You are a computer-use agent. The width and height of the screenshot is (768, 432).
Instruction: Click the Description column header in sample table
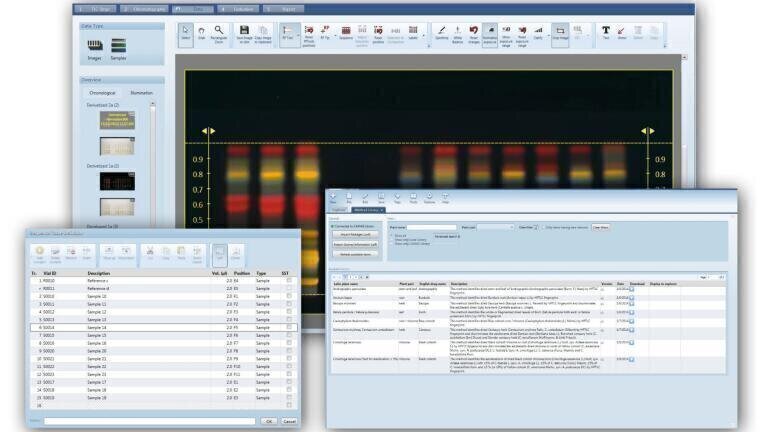pyautogui.click(x=99, y=273)
